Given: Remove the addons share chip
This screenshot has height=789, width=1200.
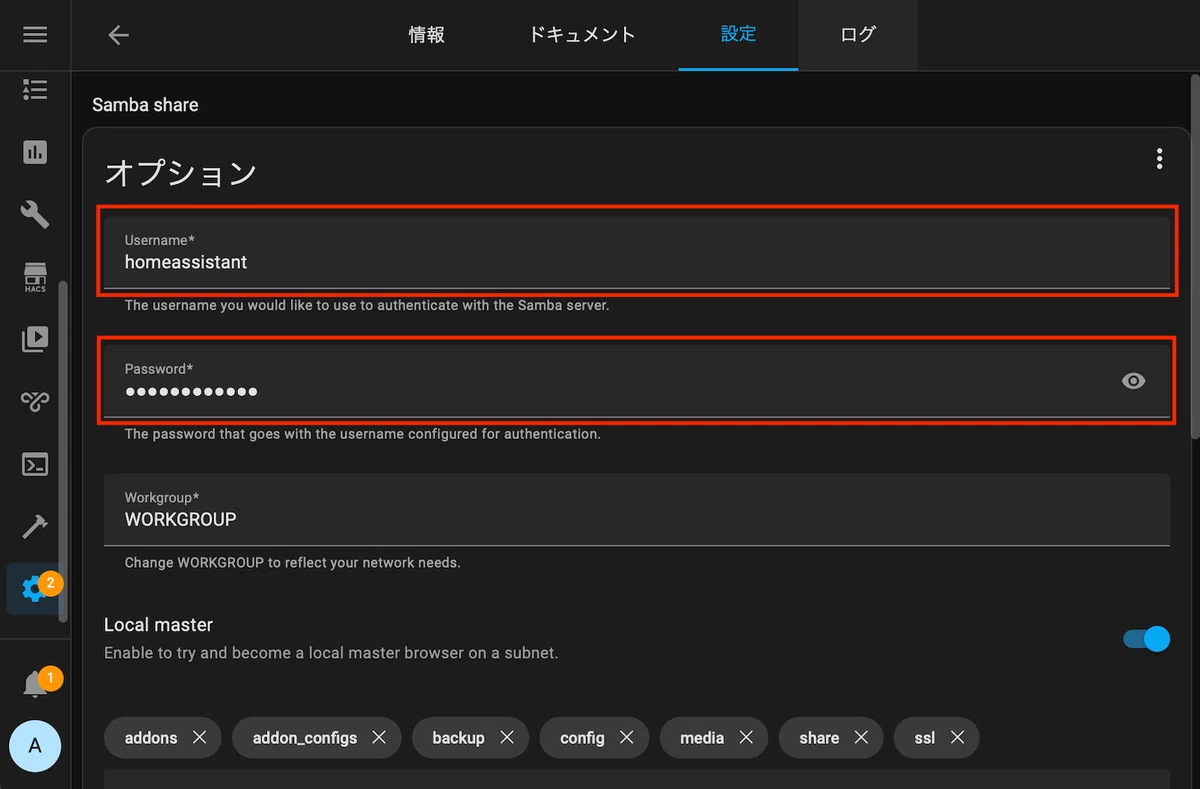Looking at the screenshot, I should (199, 737).
